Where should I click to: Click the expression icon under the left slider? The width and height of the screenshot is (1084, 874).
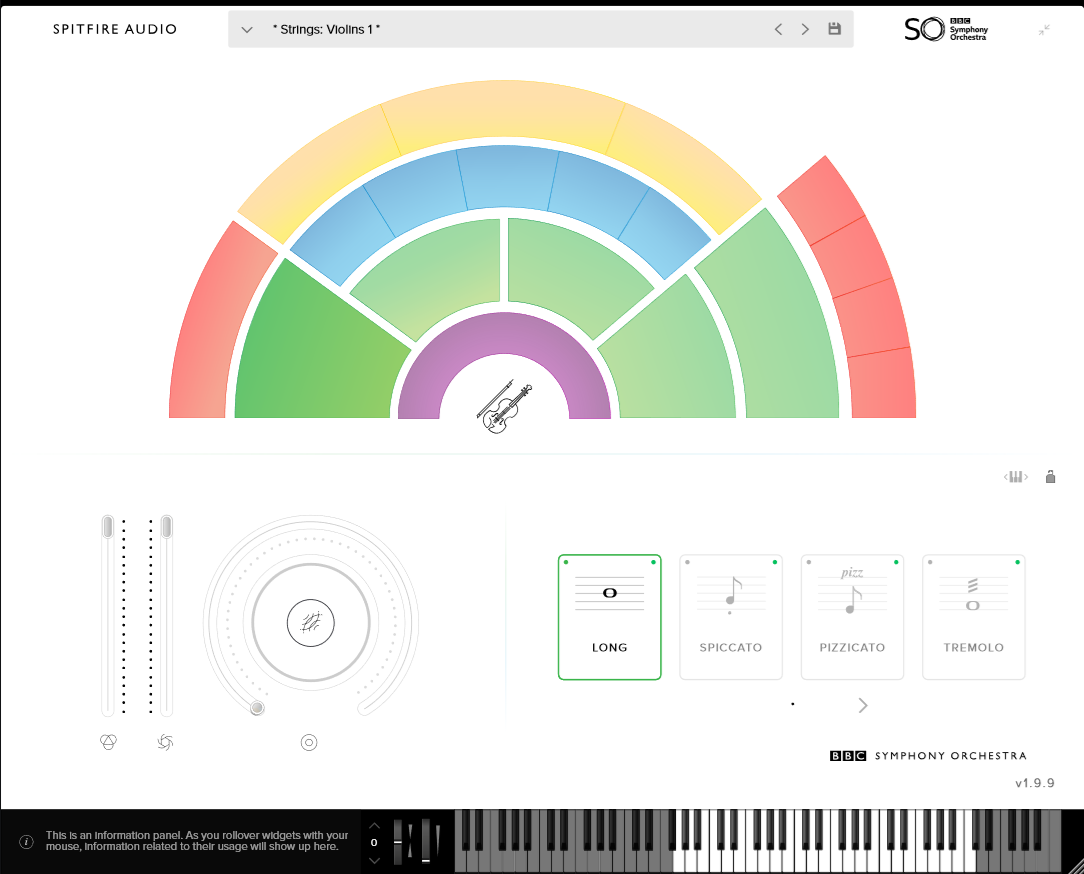point(109,742)
